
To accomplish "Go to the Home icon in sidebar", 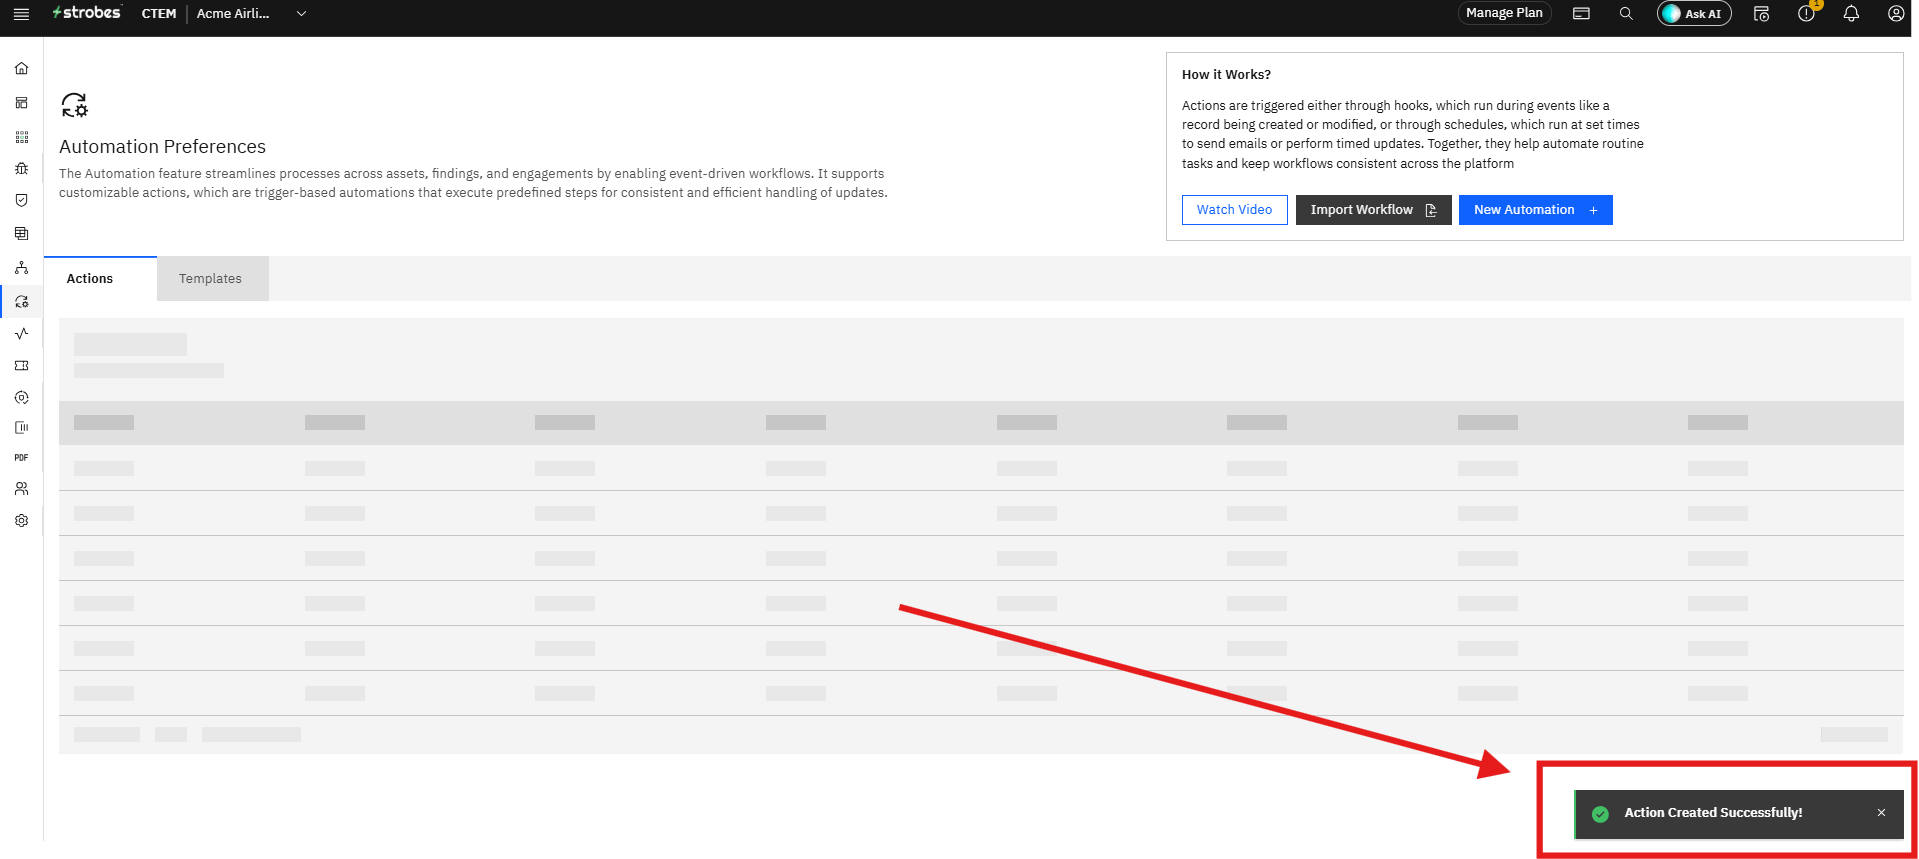I will (21, 69).
